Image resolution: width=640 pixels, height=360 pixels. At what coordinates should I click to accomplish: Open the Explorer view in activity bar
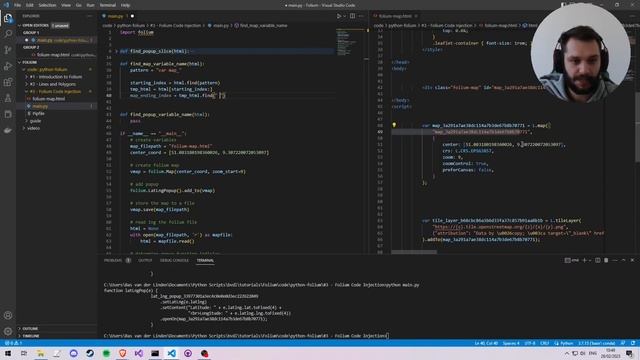click(8, 18)
